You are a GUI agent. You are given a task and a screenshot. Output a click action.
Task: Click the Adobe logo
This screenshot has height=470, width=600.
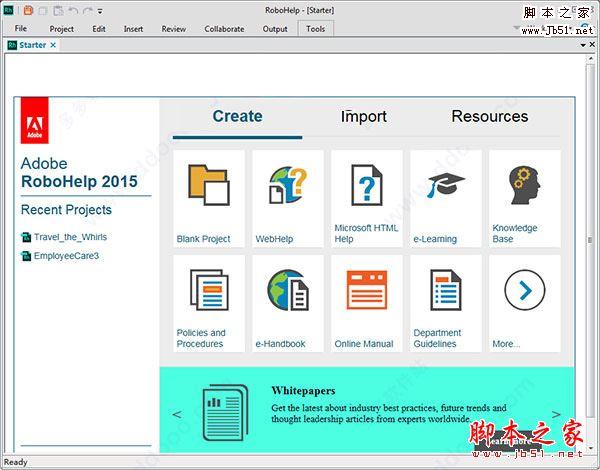pos(34,120)
